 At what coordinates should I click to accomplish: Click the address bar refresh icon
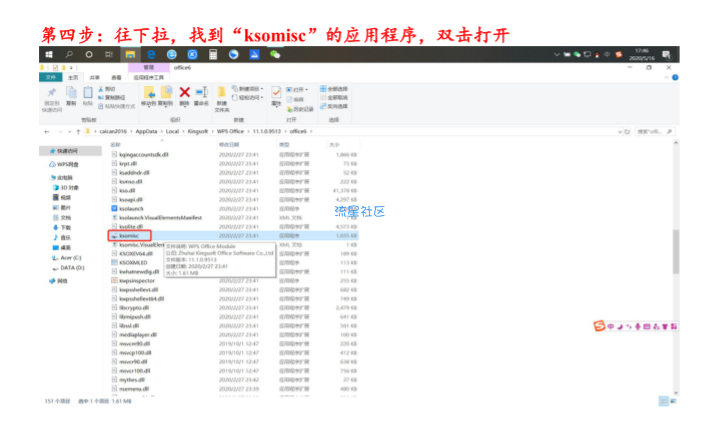point(627,132)
